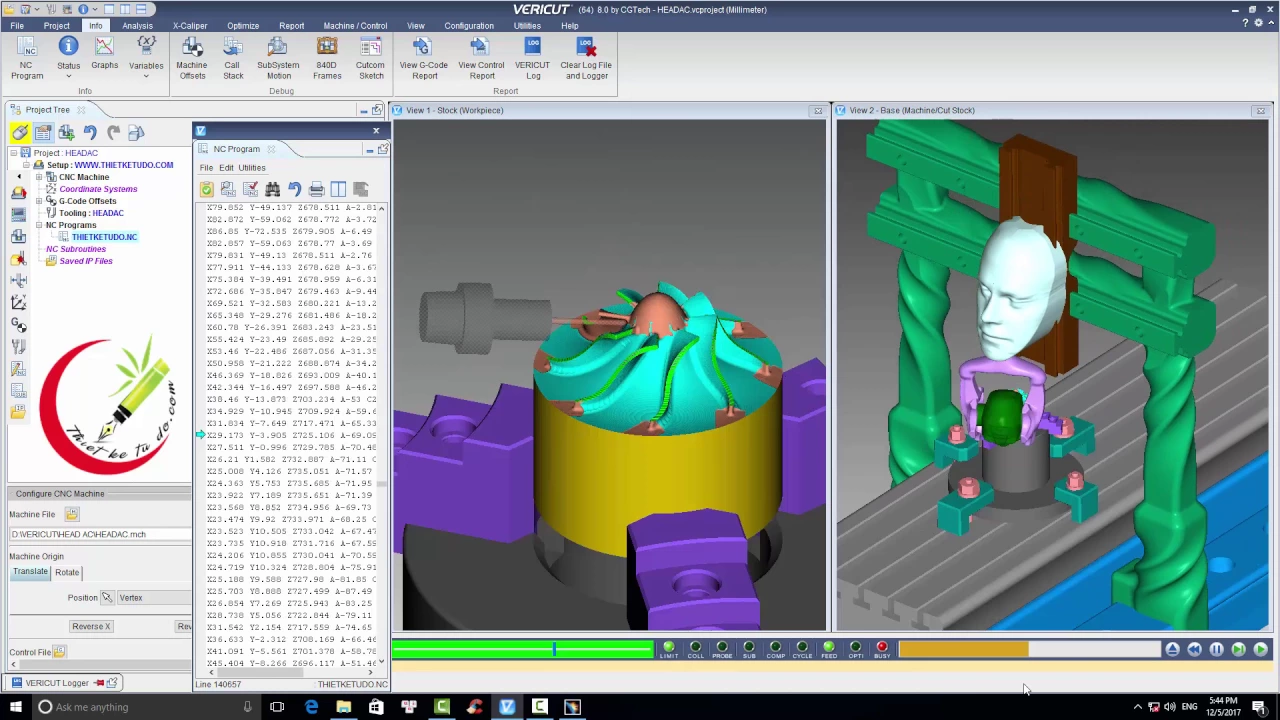Open the 840D Frames tool
The height and width of the screenshot is (720, 1280).
pos(327,58)
